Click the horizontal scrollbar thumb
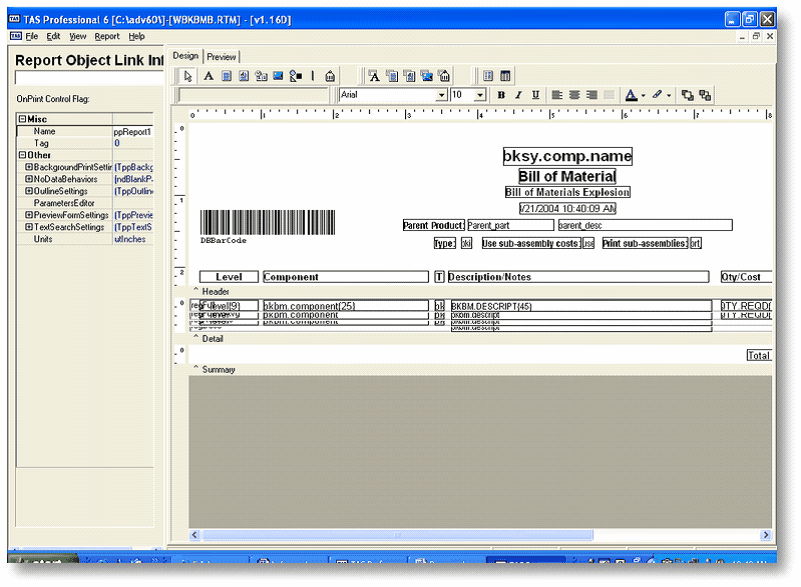 [398, 535]
